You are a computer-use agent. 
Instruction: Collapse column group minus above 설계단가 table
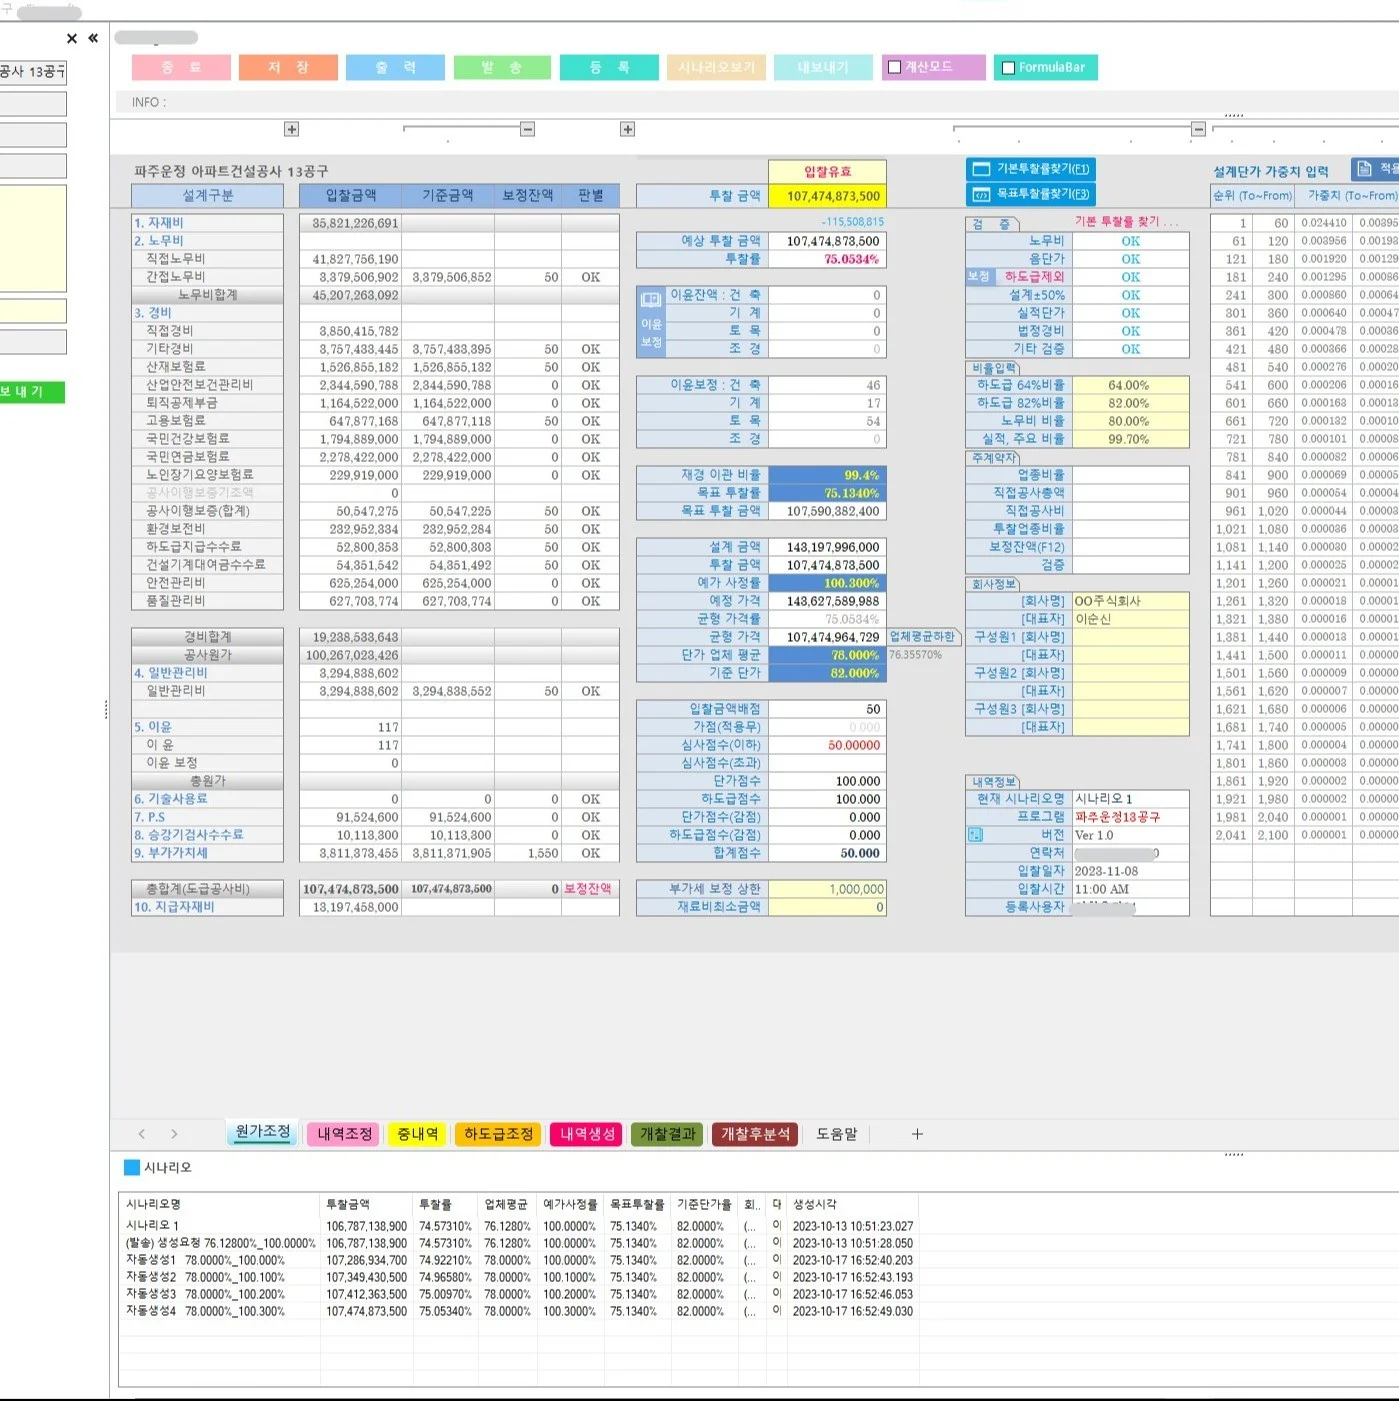tap(1198, 129)
